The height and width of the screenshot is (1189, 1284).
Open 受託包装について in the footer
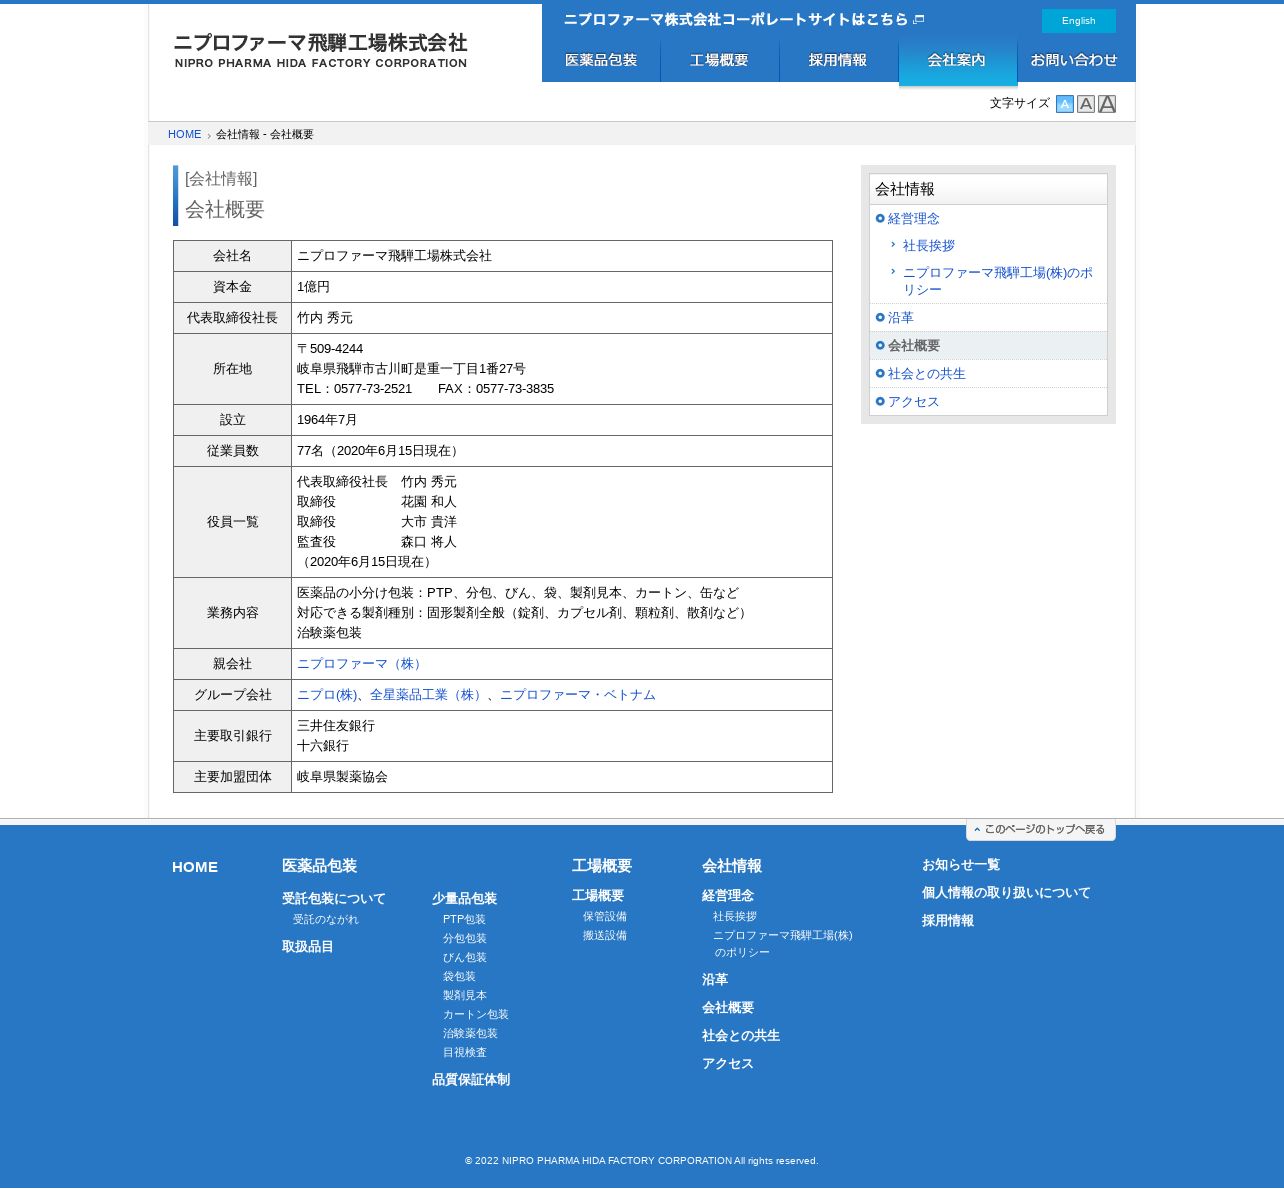[x=333, y=899]
